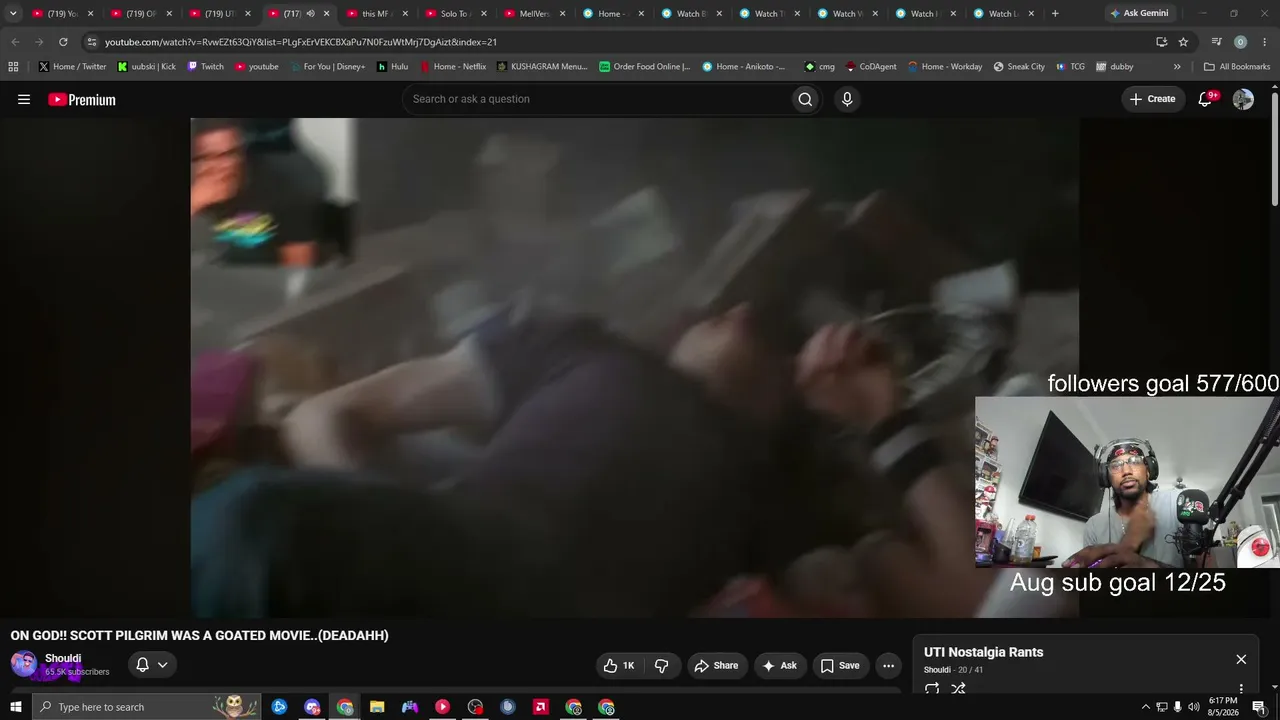Show hidden system tray icons

coord(1145,707)
